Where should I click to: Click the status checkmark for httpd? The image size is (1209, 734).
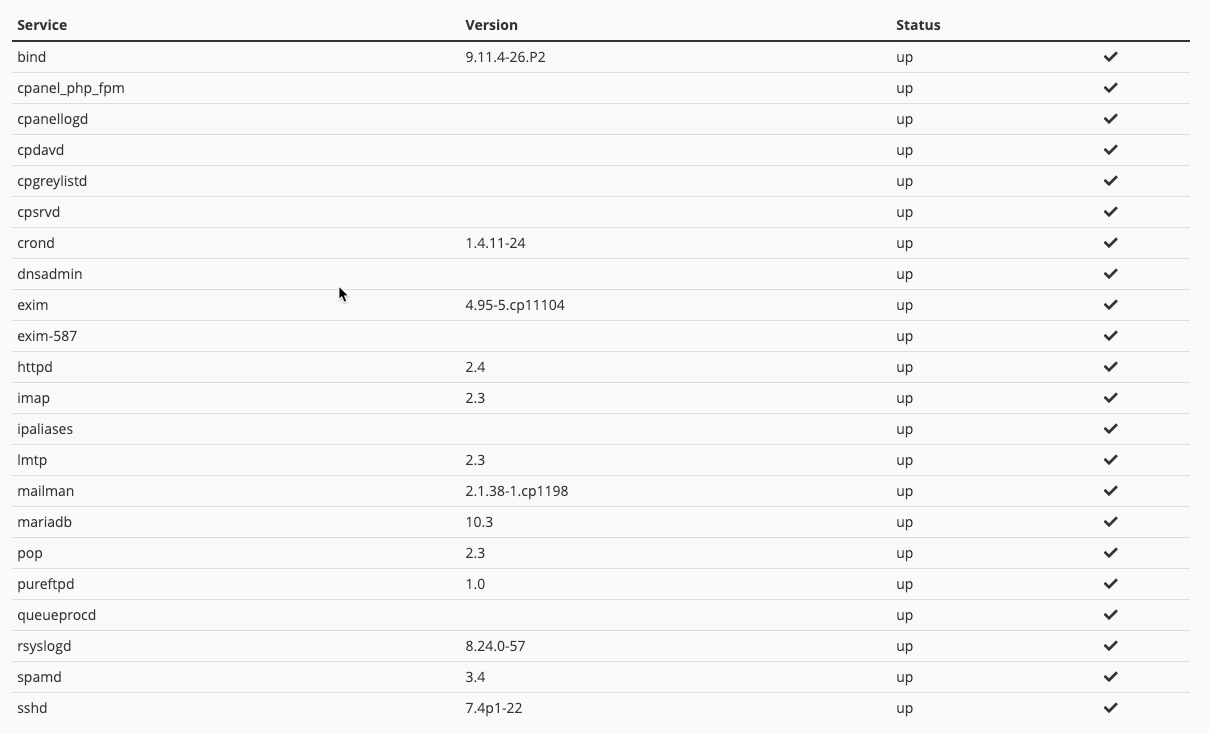pyautogui.click(x=1110, y=367)
